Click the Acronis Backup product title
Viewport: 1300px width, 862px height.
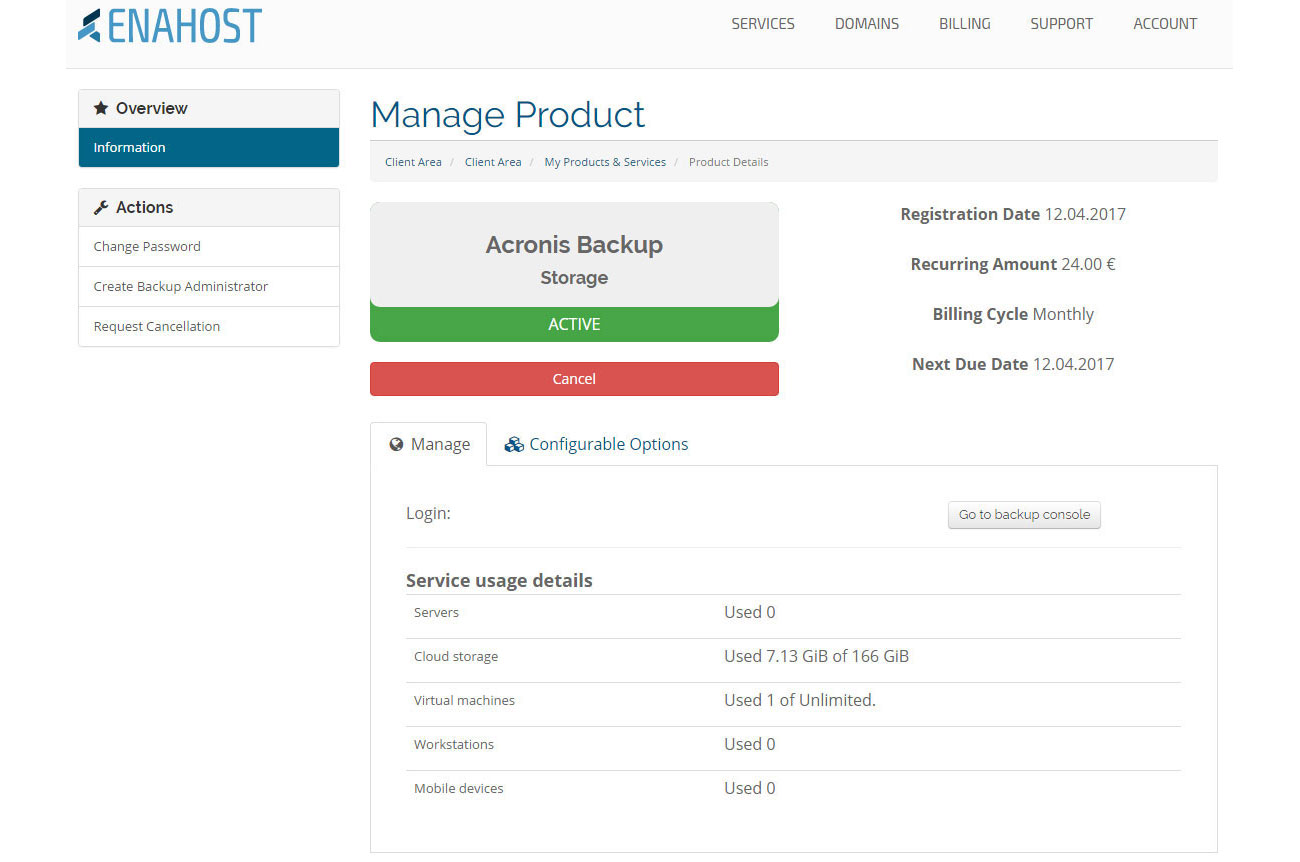click(x=574, y=245)
